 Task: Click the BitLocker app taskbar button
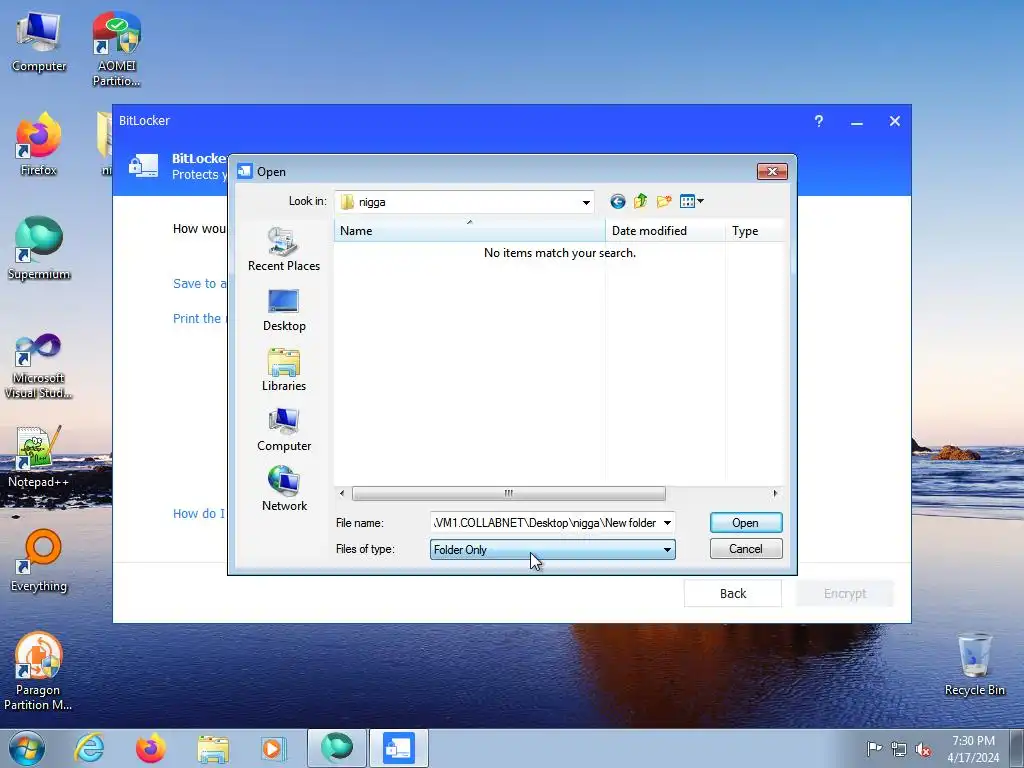click(399, 748)
